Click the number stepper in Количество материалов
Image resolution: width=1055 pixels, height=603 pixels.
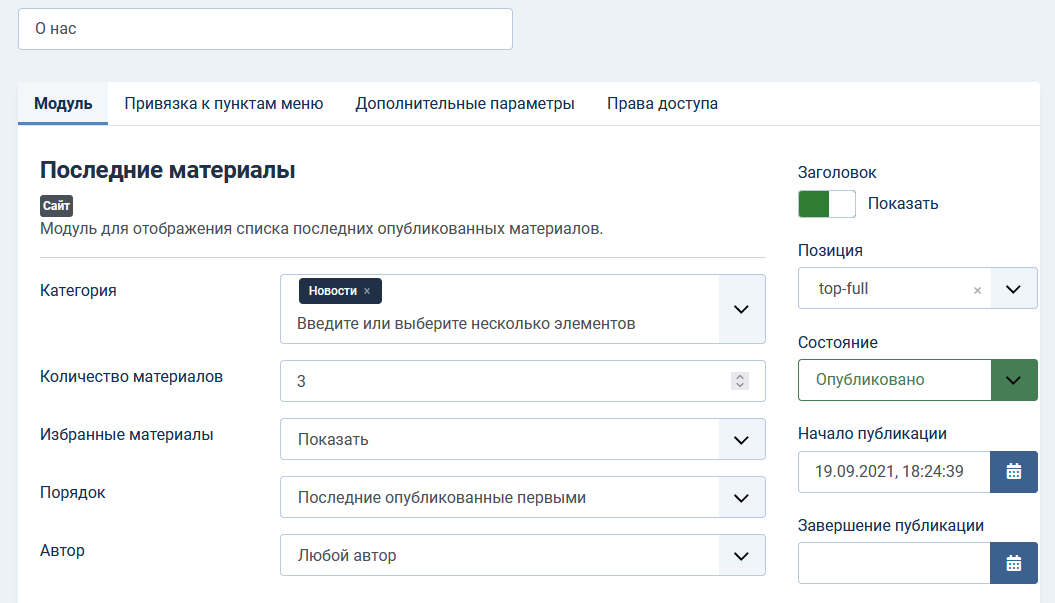click(740, 381)
